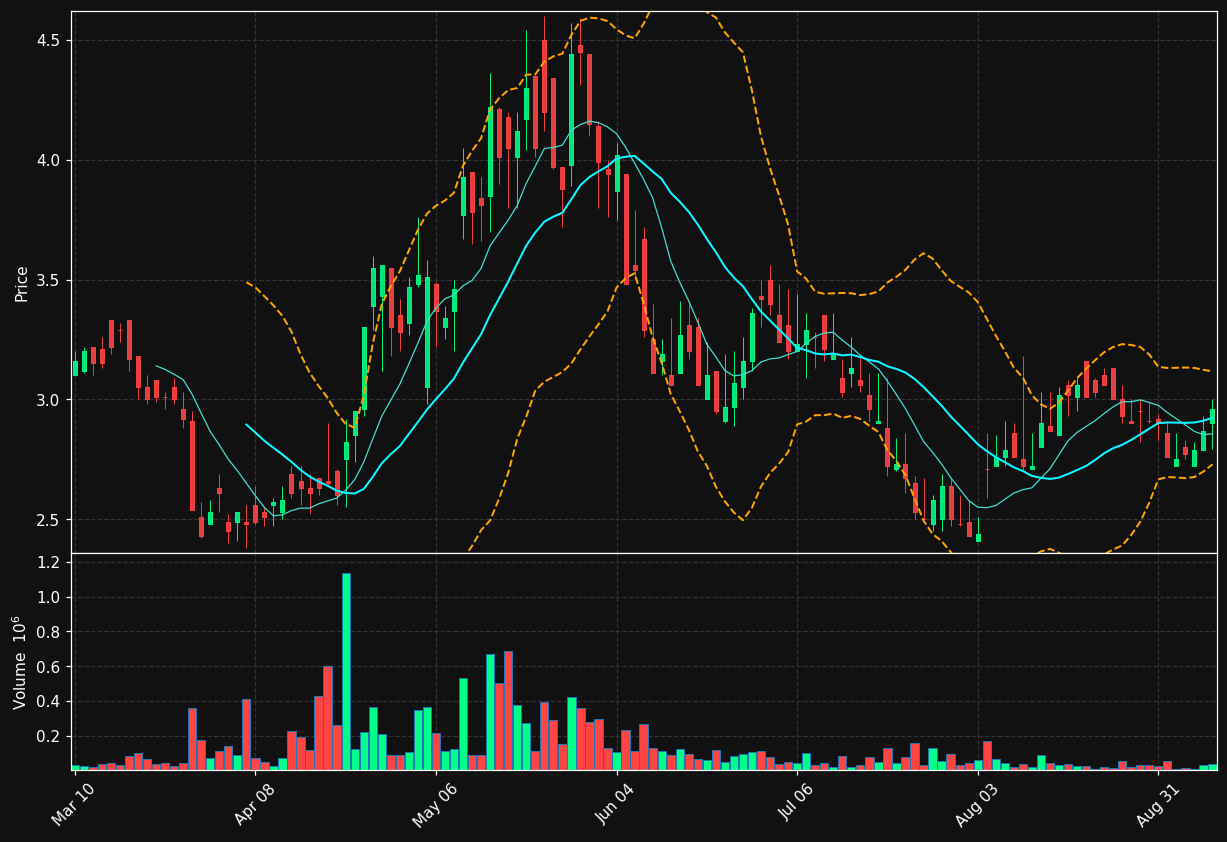The width and height of the screenshot is (1227, 842).
Task: Click the Volume 10⁶ axis title
Action: pos(20,662)
